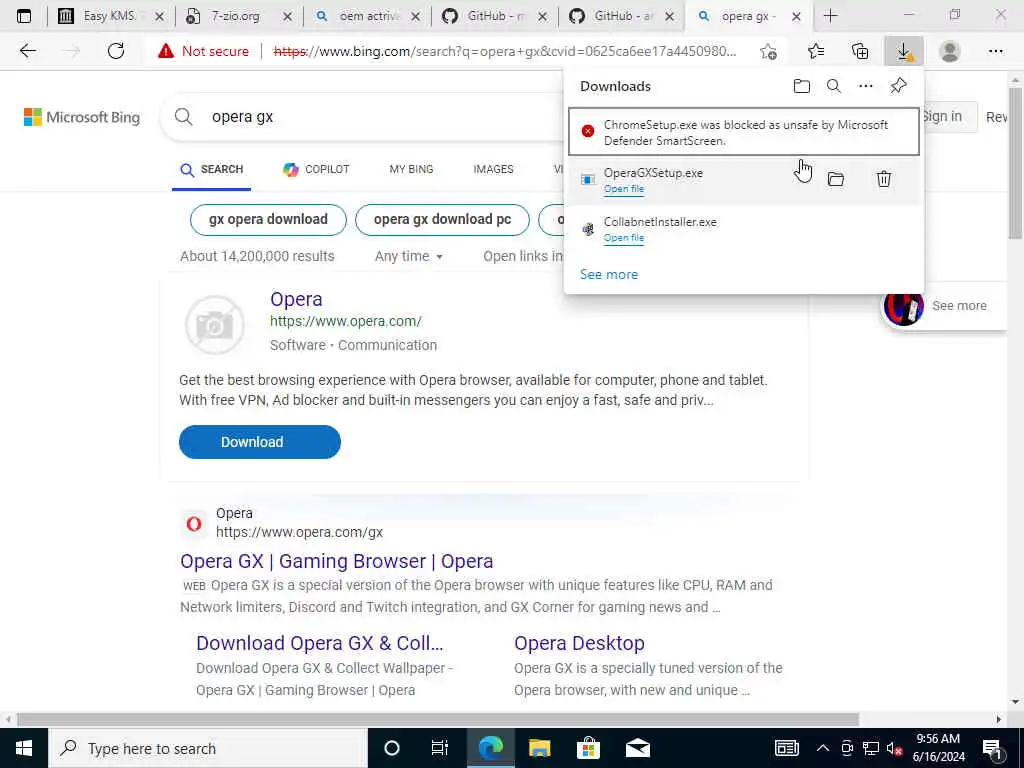Select the COPILOT search tab

pos(316,169)
